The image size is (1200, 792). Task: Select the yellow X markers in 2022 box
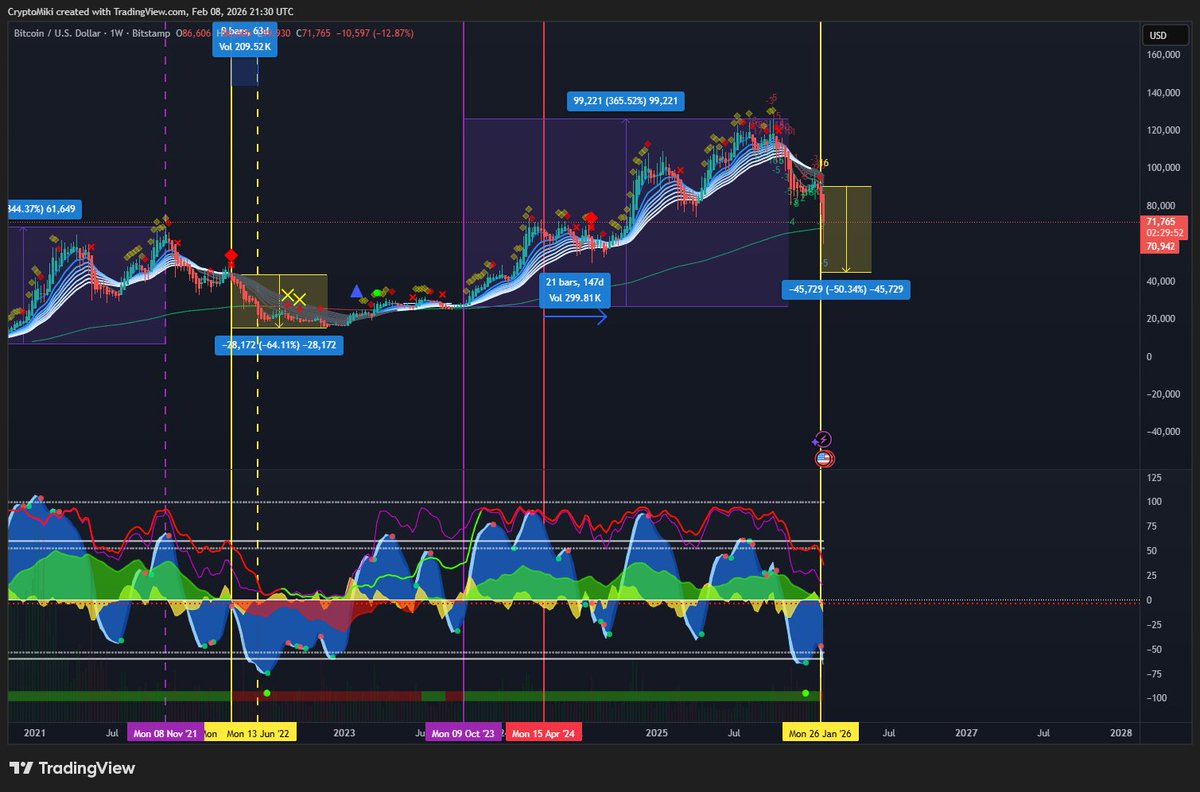(293, 297)
